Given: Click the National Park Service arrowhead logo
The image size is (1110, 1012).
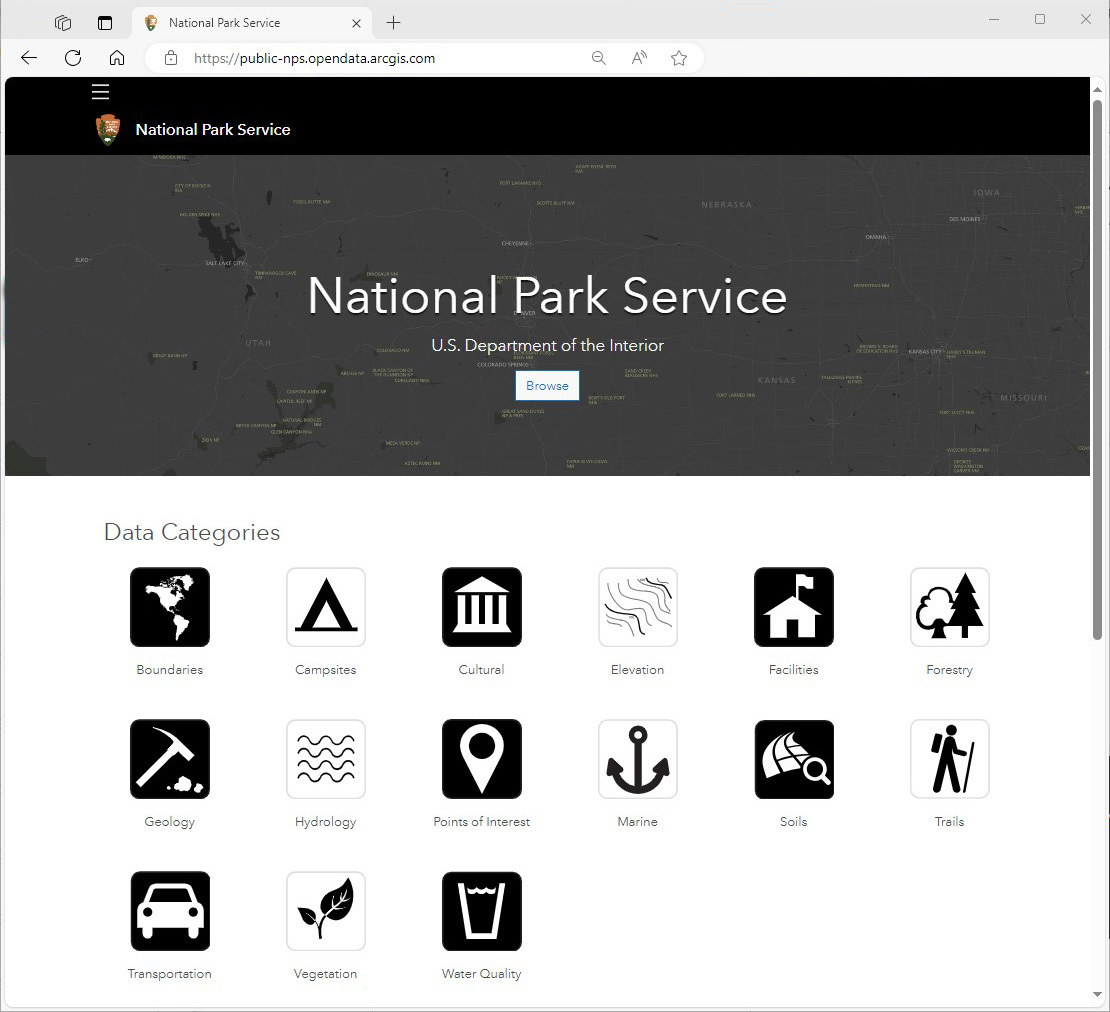Looking at the screenshot, I should point(107,128).
